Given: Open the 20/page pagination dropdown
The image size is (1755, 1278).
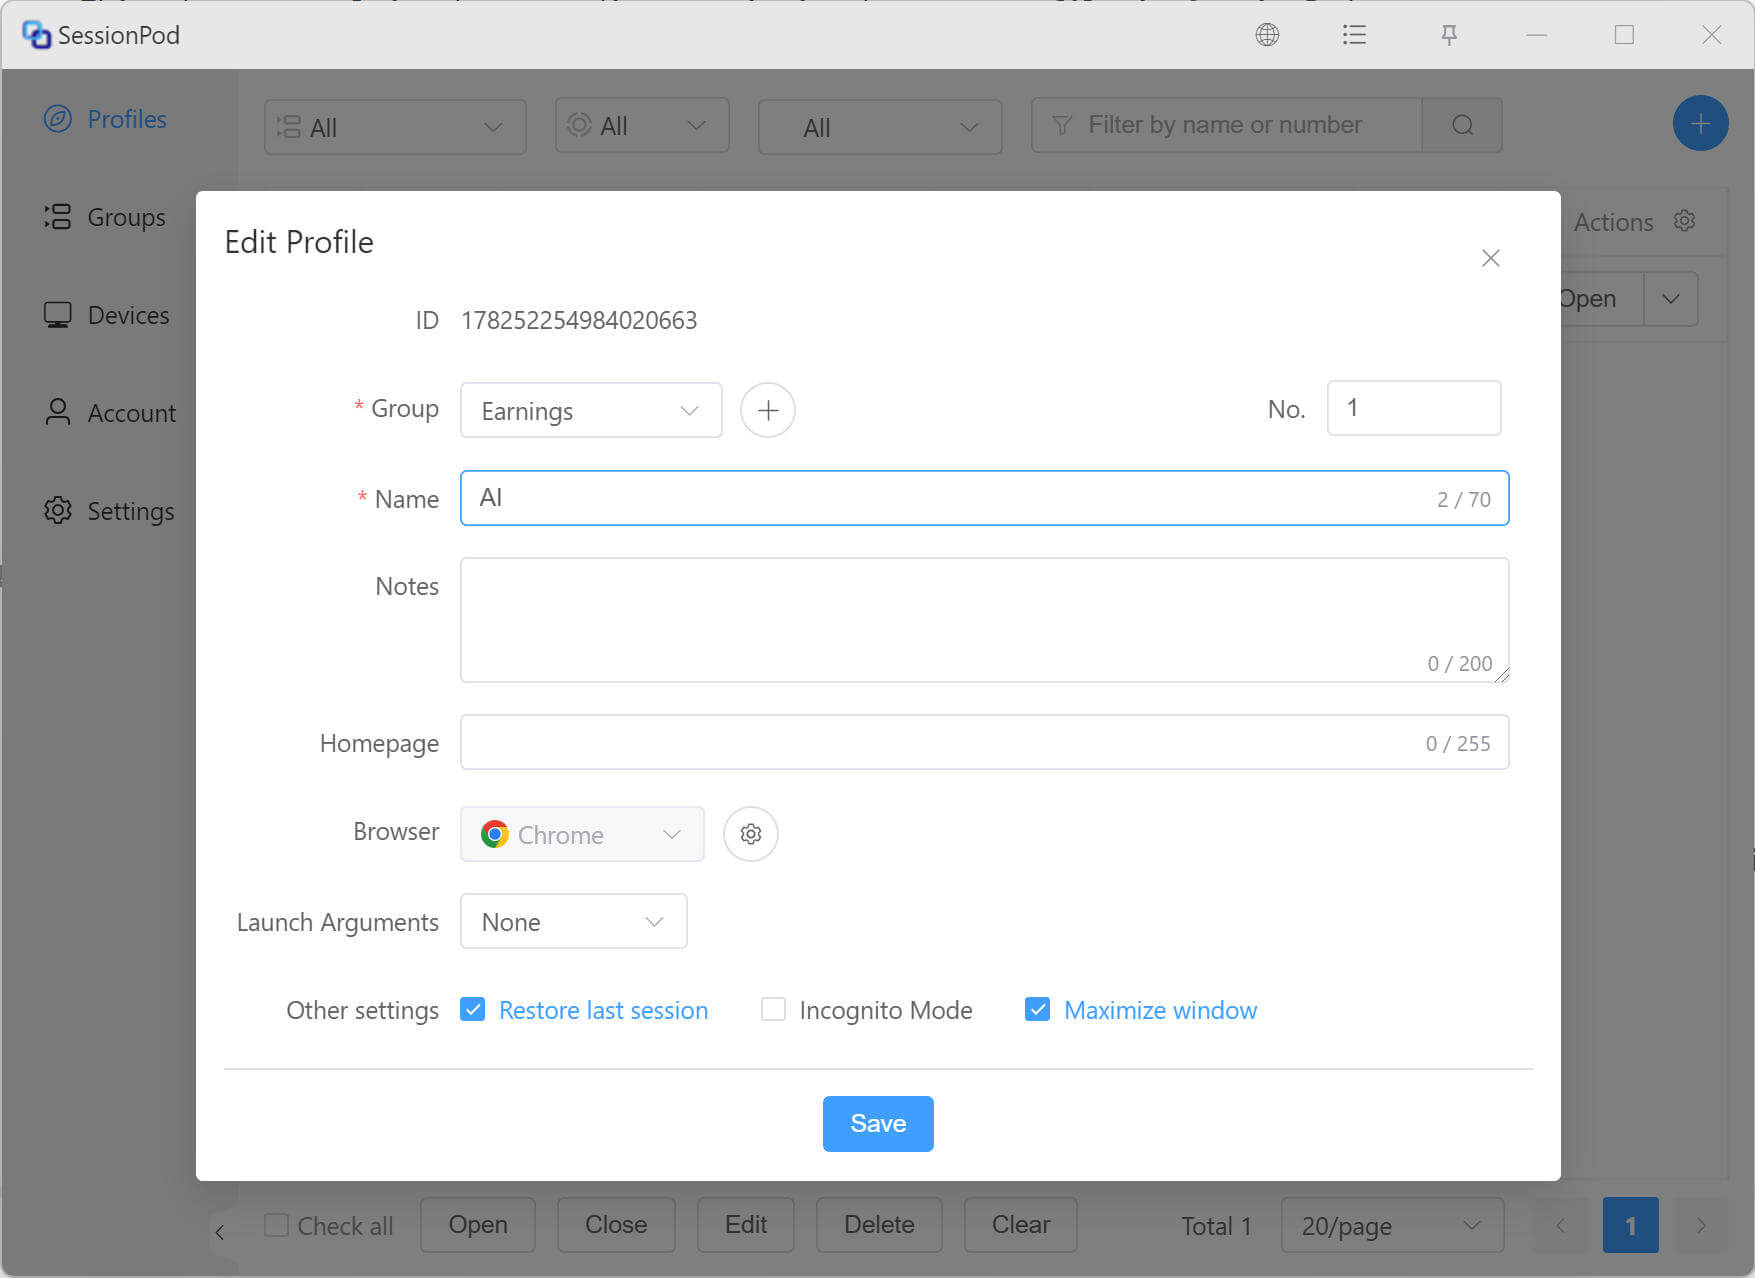Looking at the screenshot, I should point(1392,1225).
